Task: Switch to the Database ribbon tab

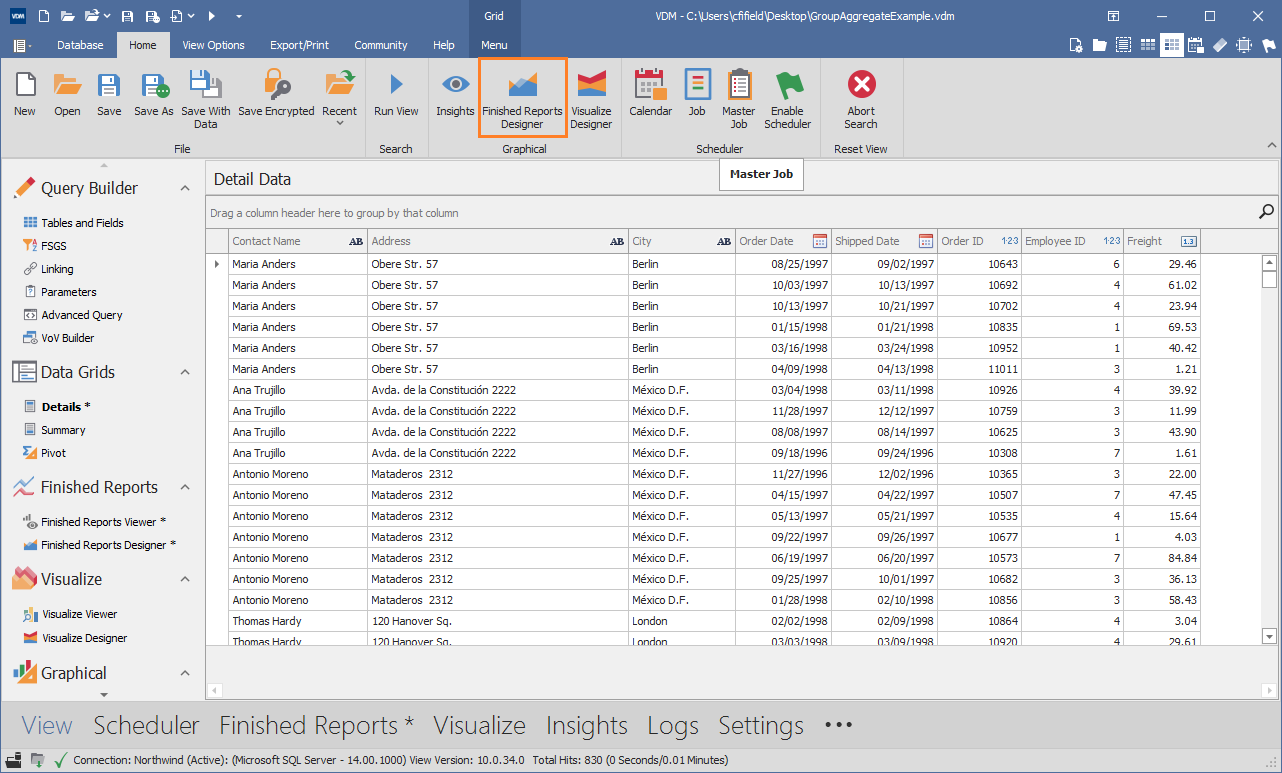Action: 80,45
